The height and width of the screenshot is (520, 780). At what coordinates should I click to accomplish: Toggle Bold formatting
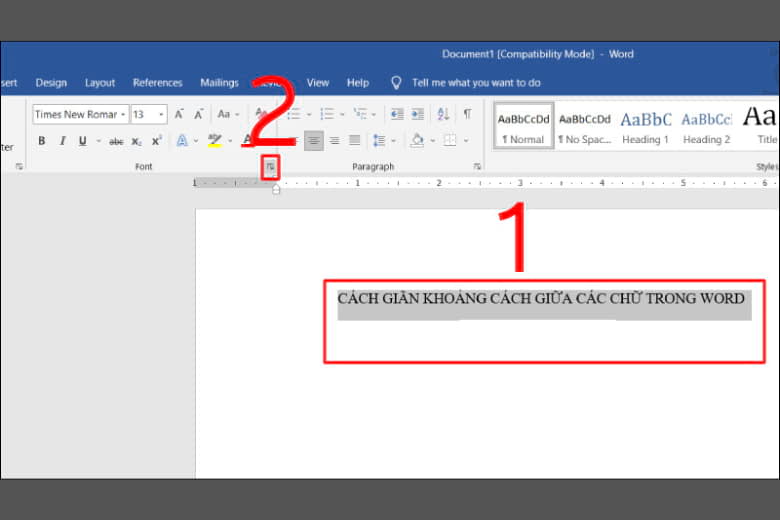click(42, 141)
